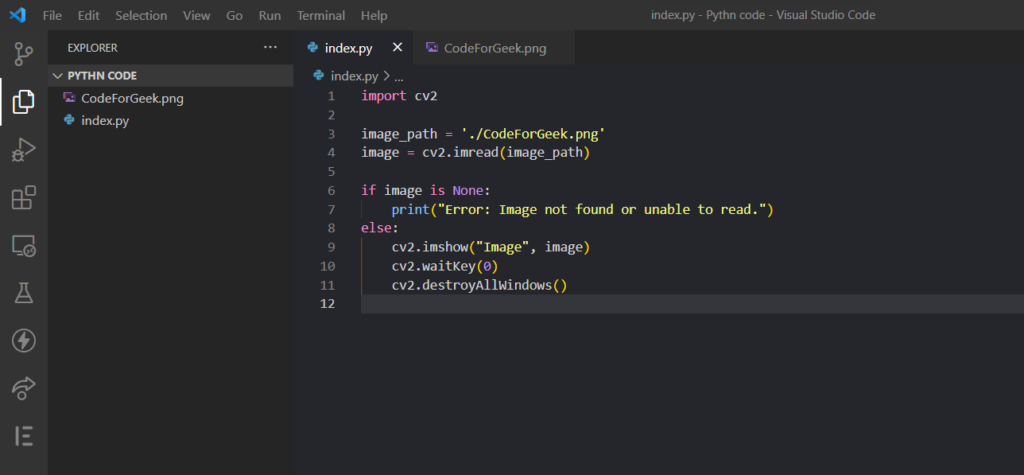Click the 'else:' keyword line

[379, 229]
